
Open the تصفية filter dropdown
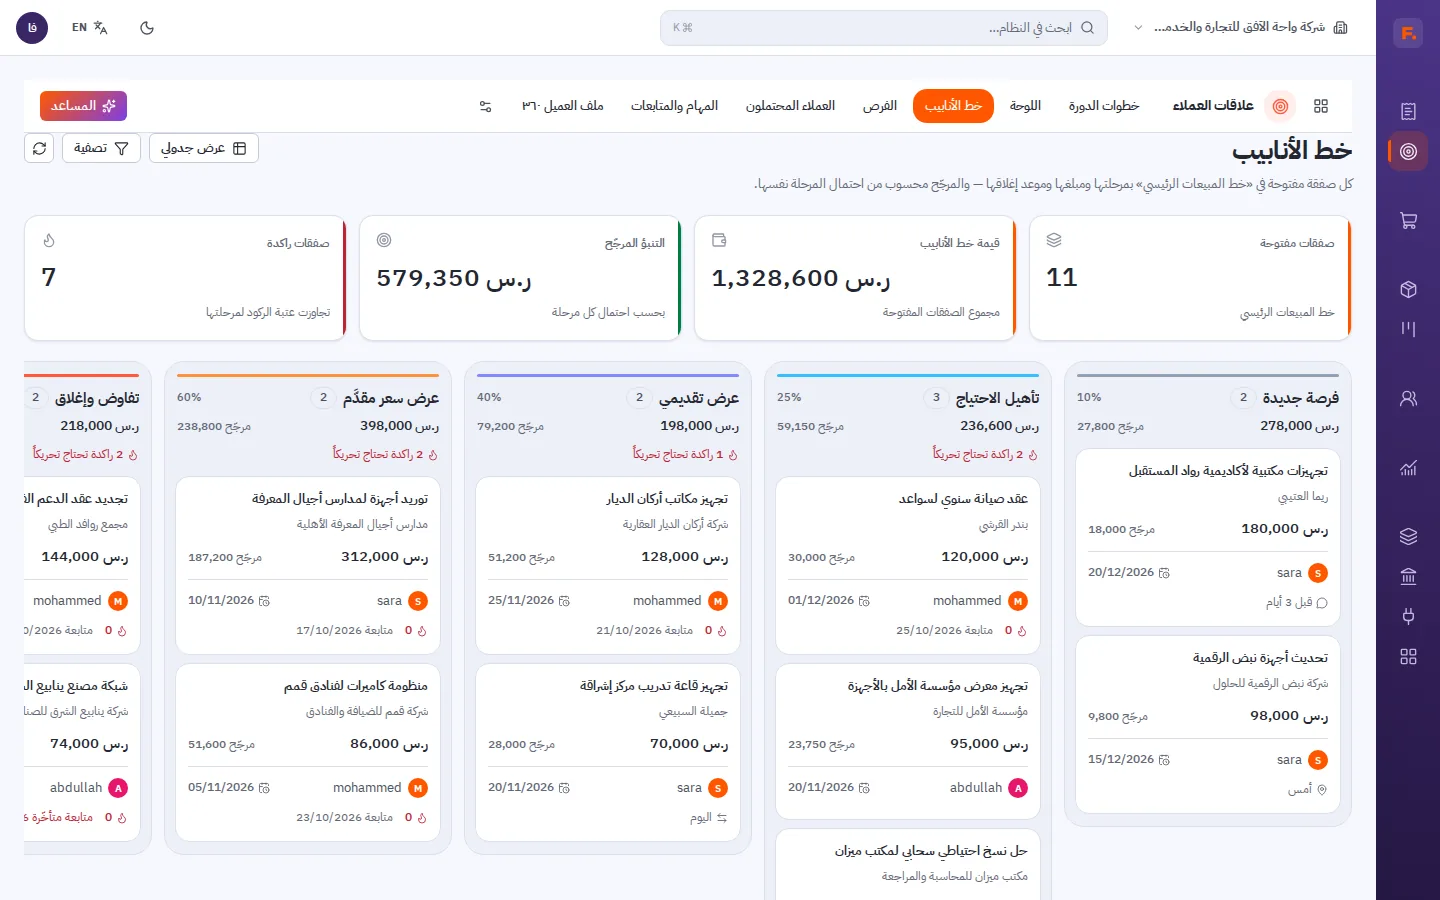(101, 148)
